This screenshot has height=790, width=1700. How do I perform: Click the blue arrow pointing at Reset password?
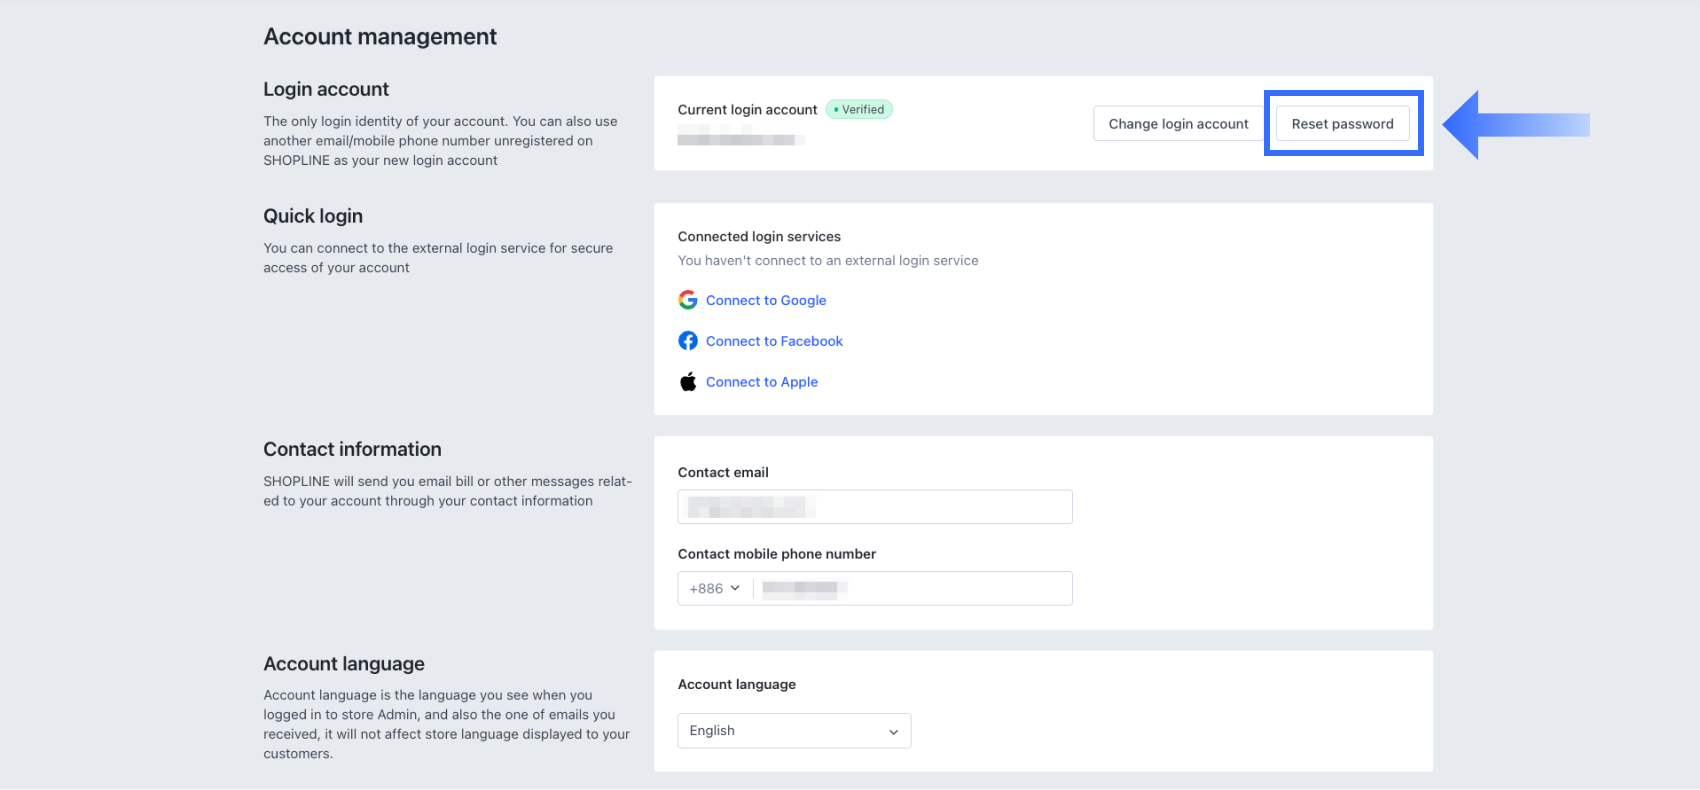1515,125
